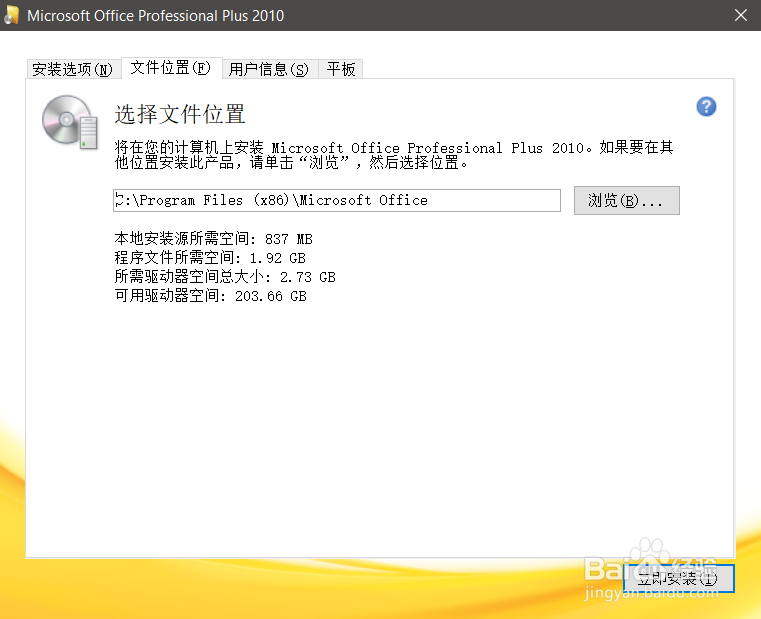Click the 浏览(B)... browse button

click(x=627, y=201)
